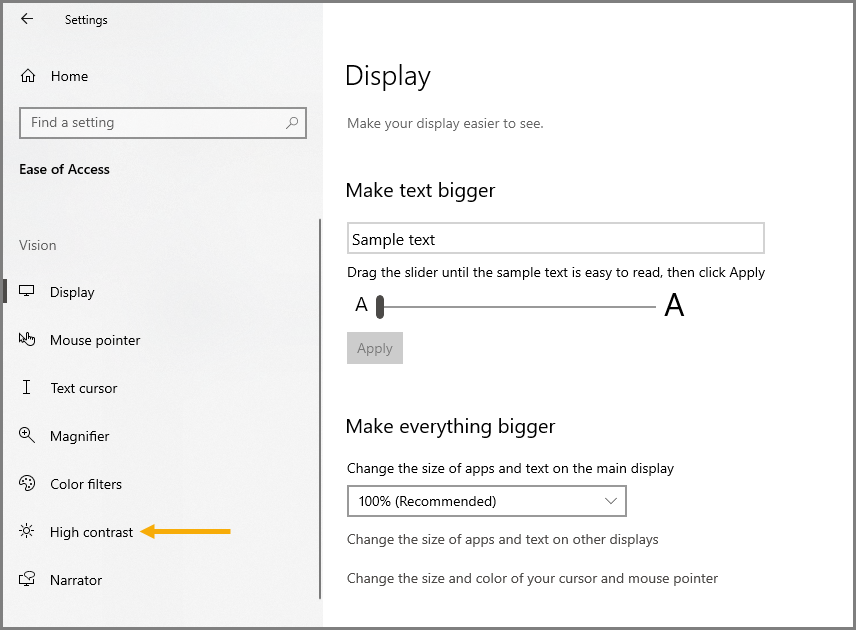Click the Mouse pointer sidebar icon
The width and height of the screenshot is (856, 630).
(x=28, y=340)
